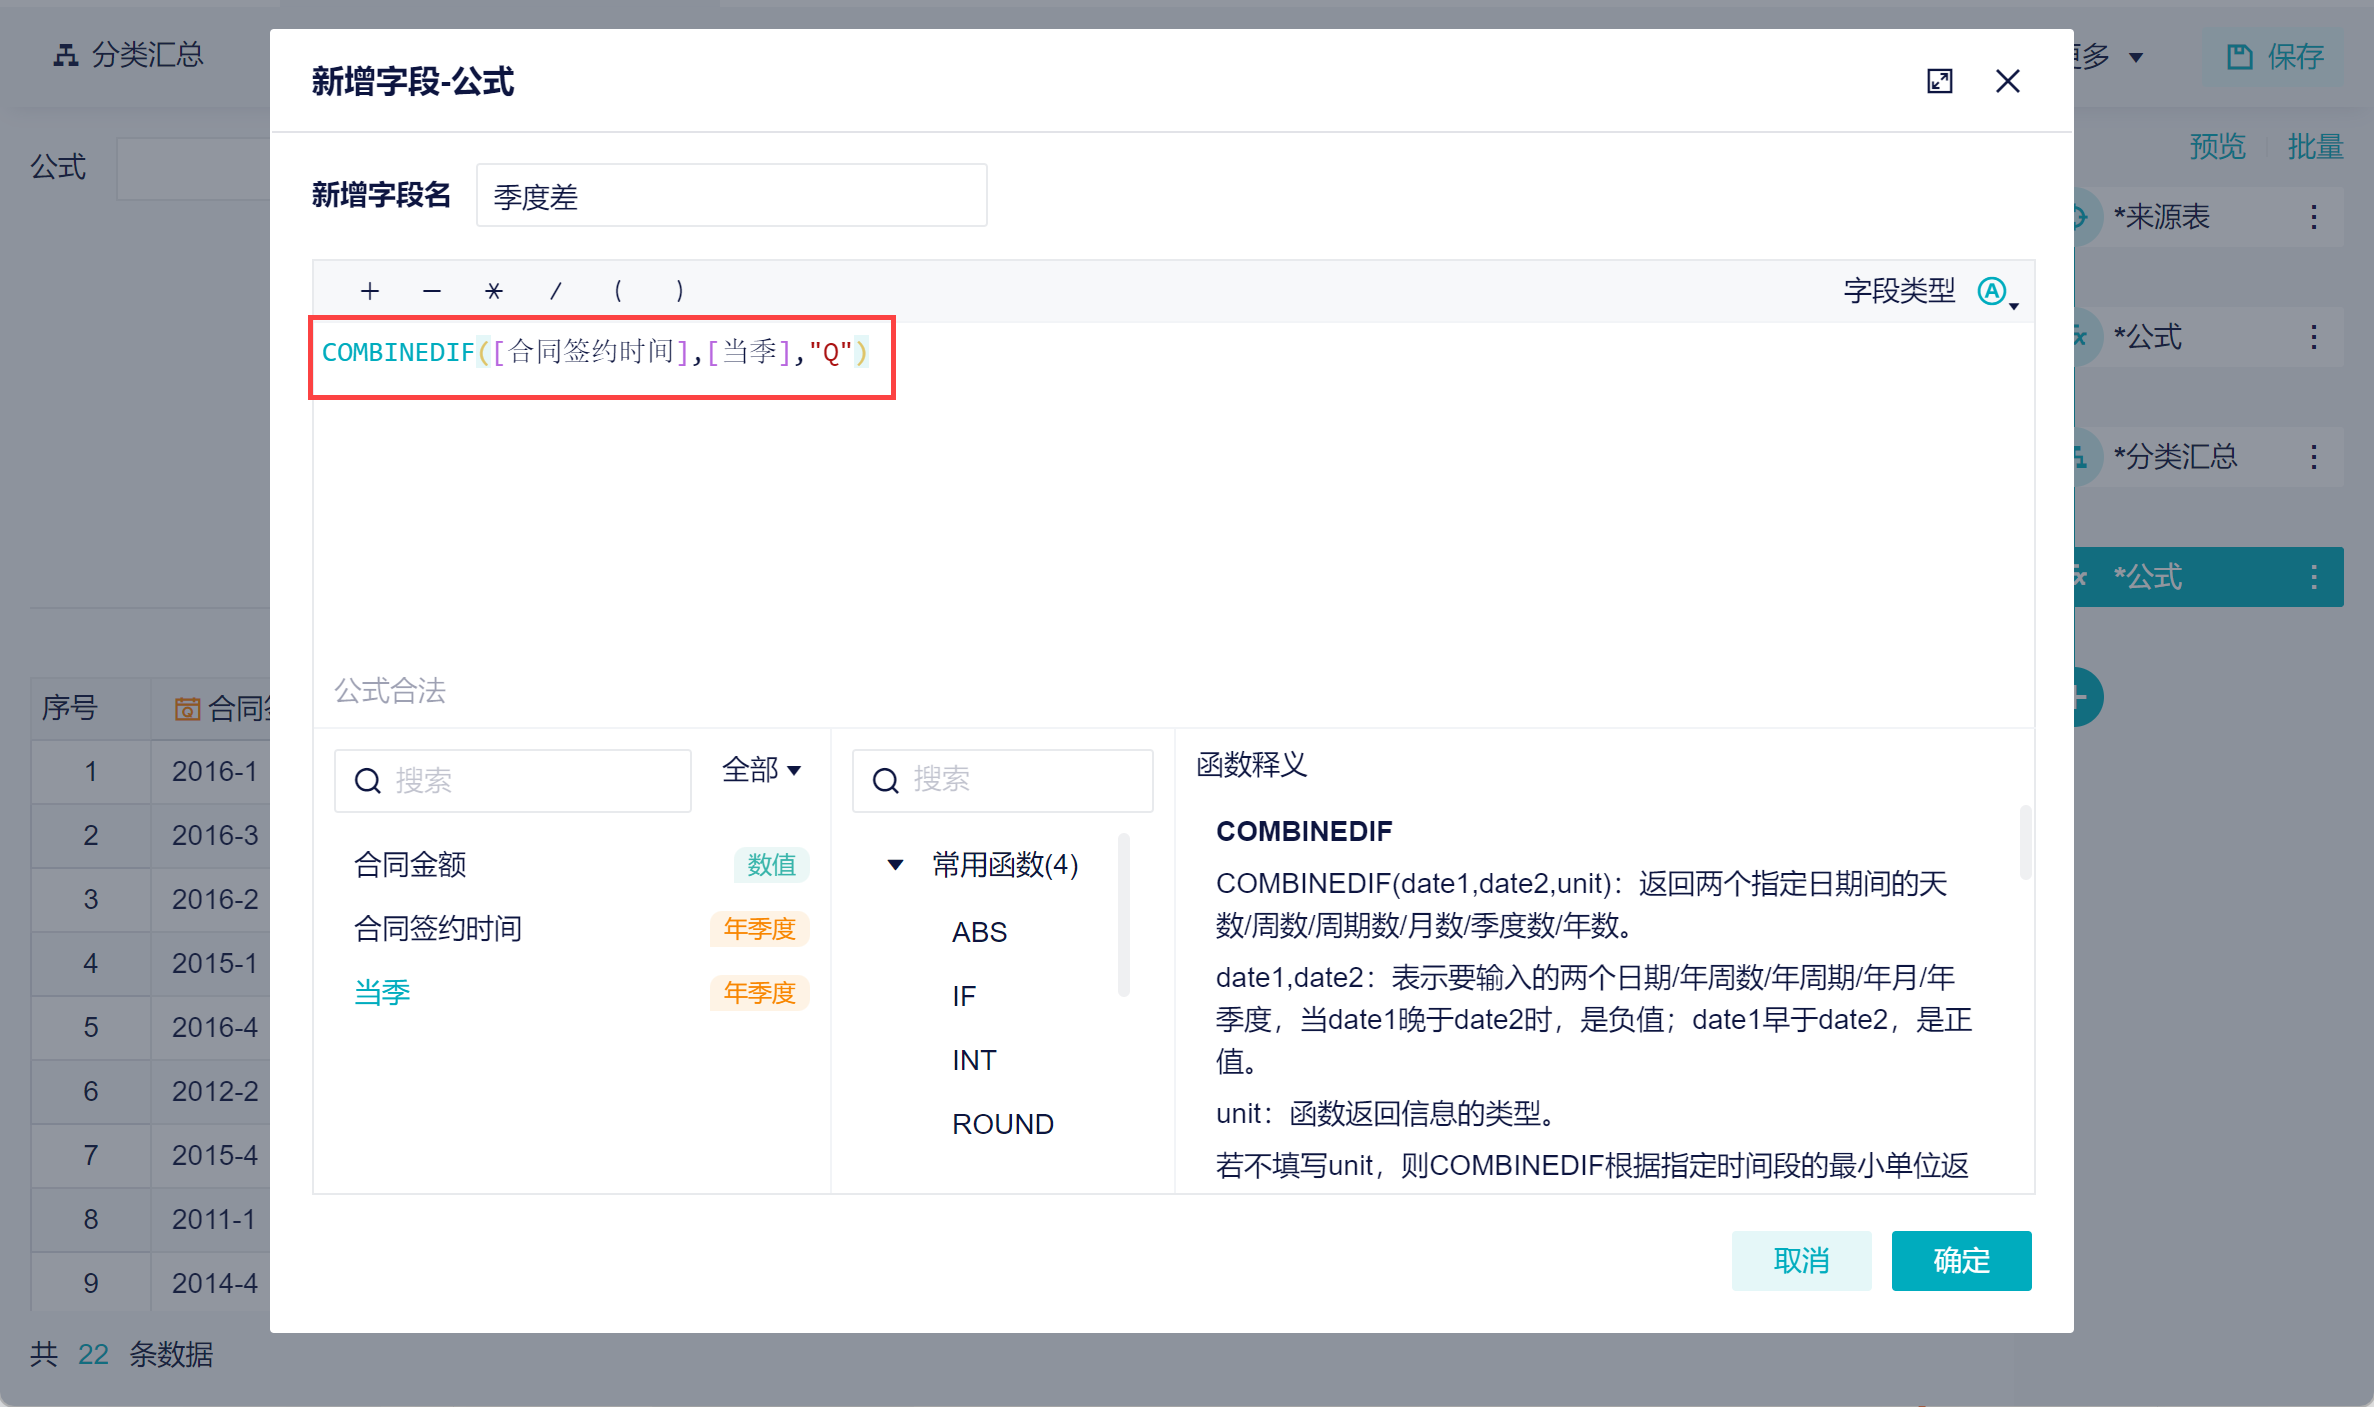This screenshot has width=2374, height=1407.
Task: Insert the left parenthesis symbol
Action: click(x=618, y=291)
